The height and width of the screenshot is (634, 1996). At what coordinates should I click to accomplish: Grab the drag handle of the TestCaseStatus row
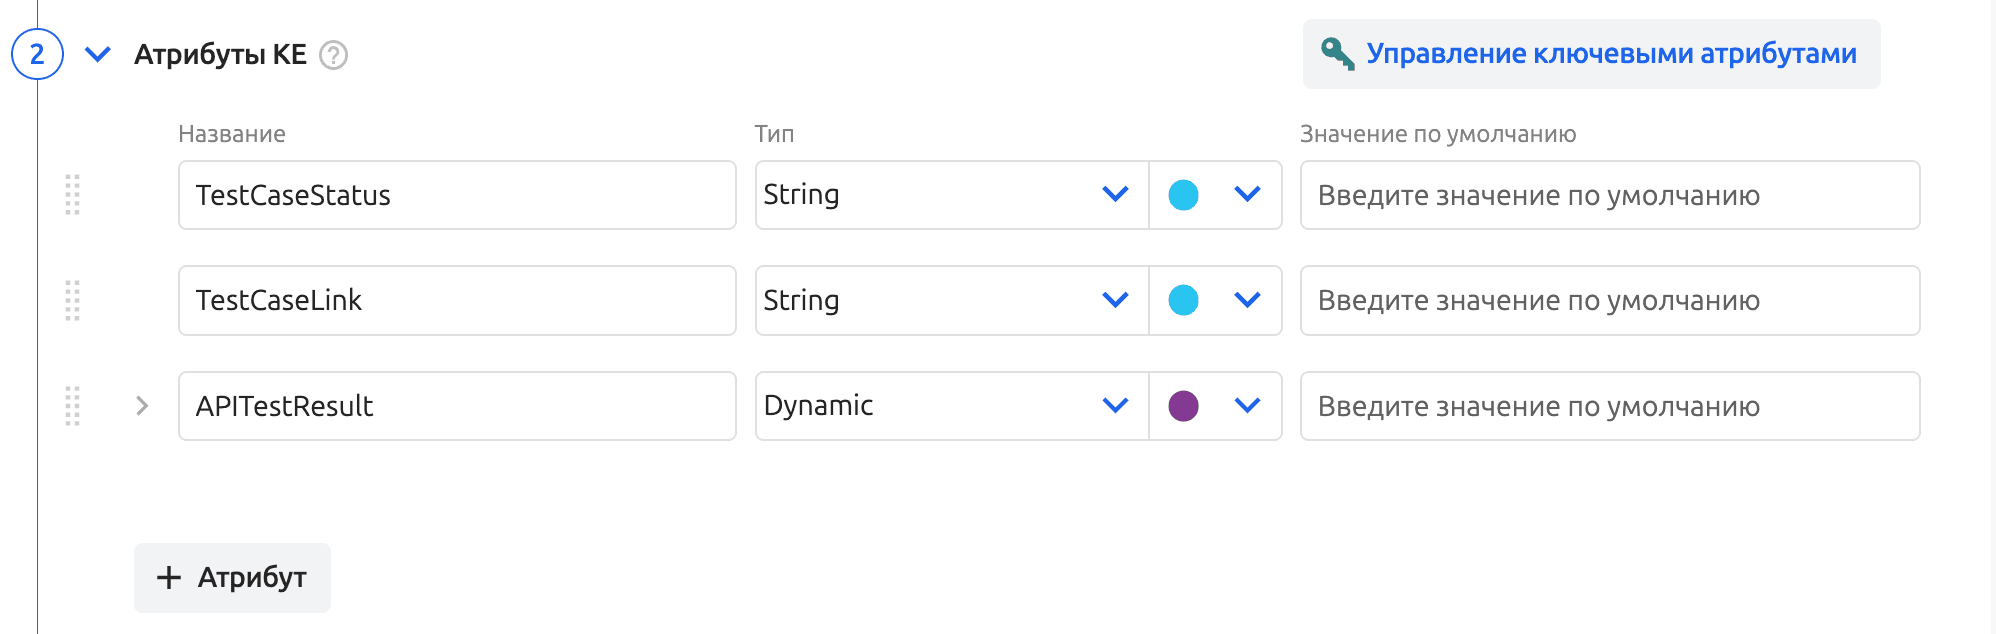72,195
